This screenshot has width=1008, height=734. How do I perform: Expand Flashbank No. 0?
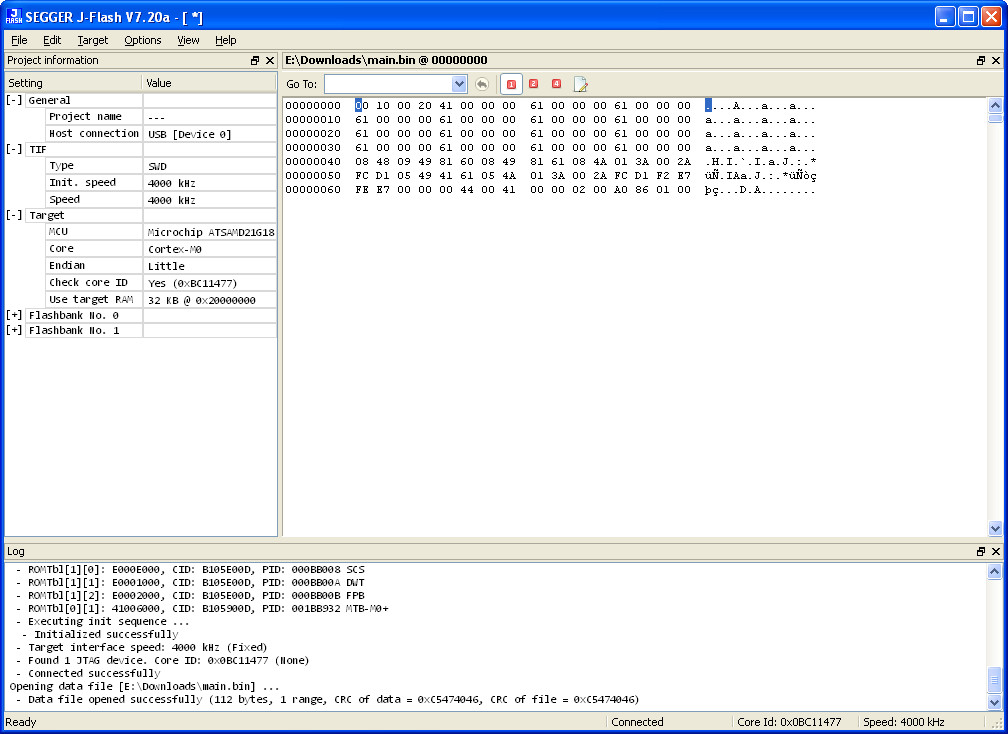coord(14,316)
